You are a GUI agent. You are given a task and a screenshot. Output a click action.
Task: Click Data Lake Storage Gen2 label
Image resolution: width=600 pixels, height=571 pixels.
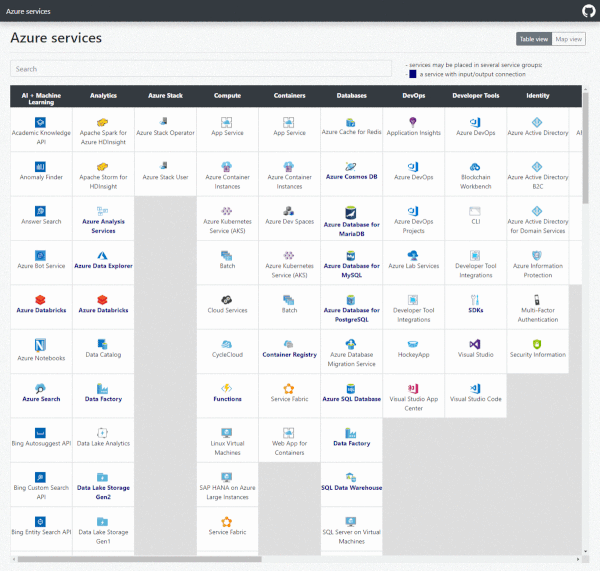103,492
